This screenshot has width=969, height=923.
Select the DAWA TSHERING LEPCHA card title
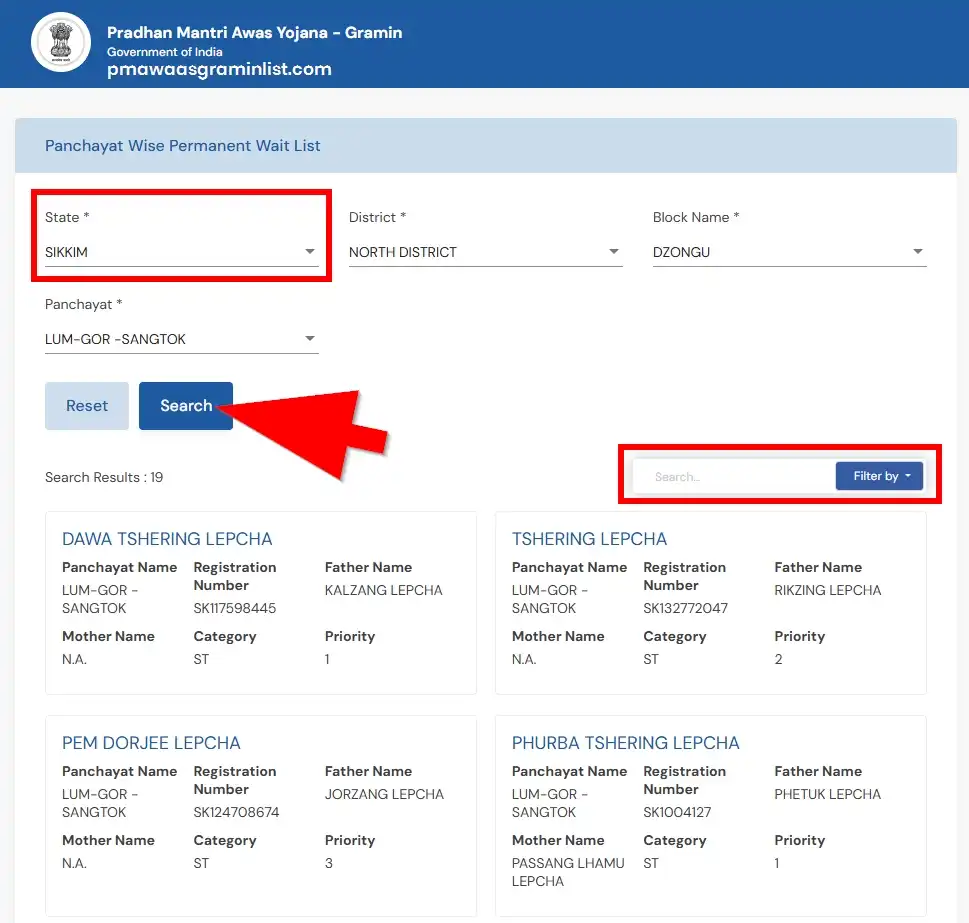(167, 539)
